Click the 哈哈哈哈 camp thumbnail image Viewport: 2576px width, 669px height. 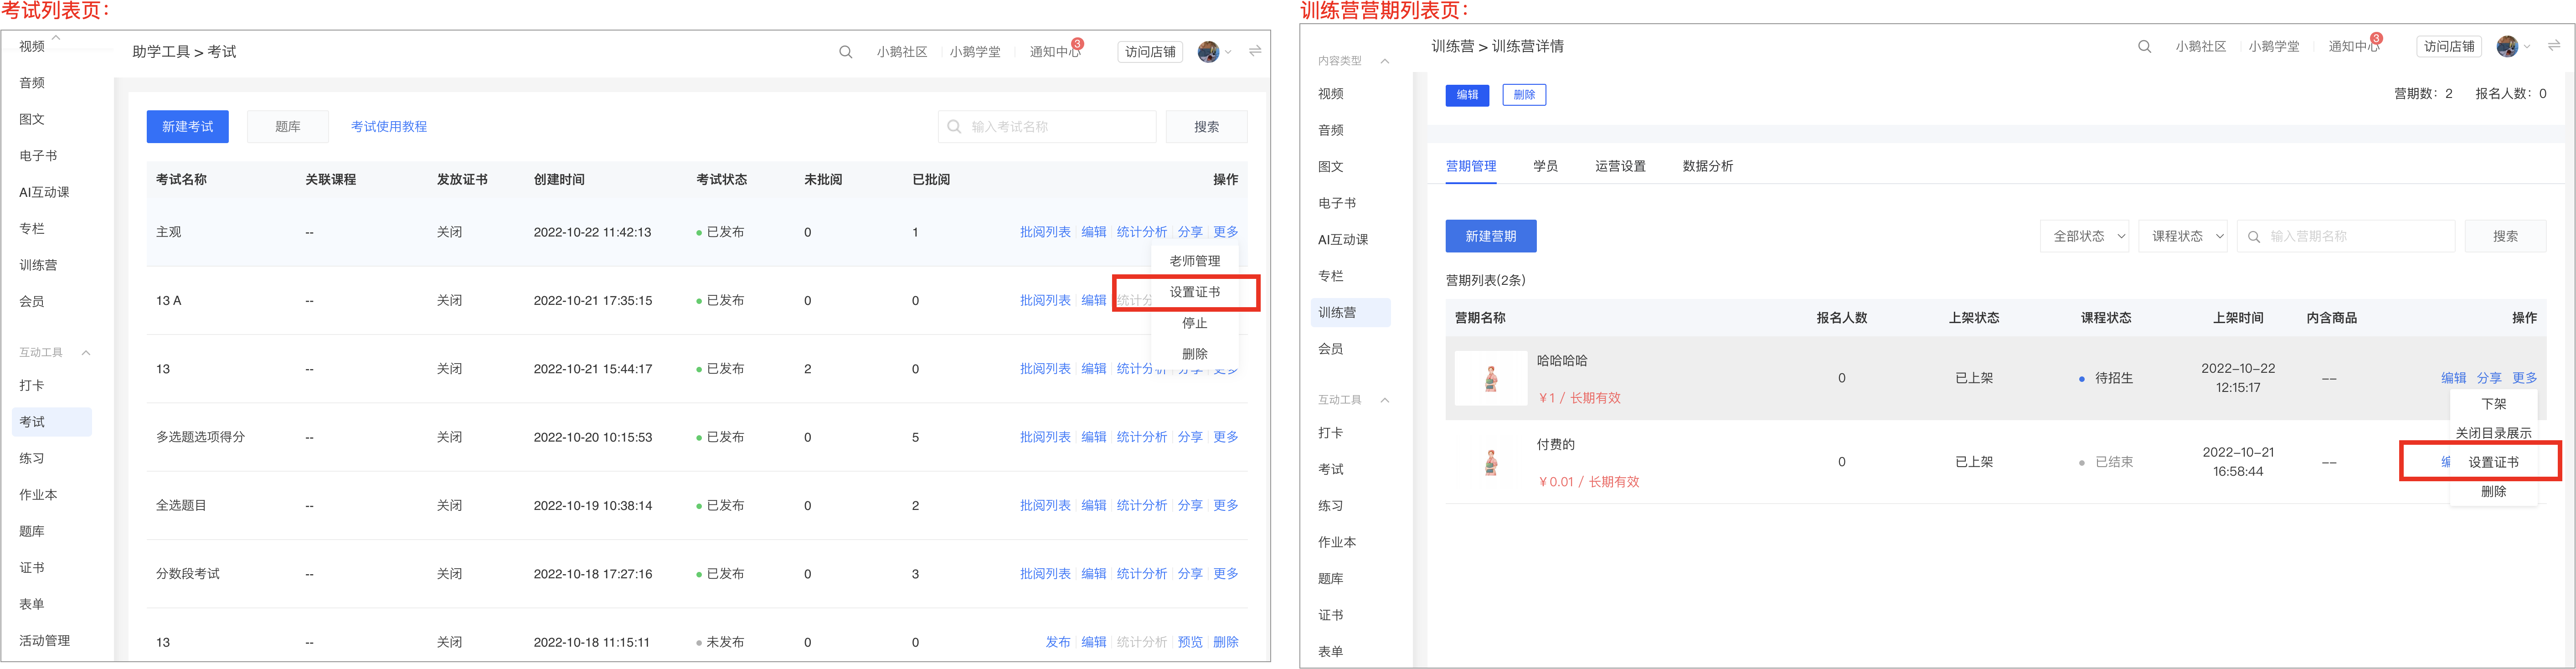click(1490, 378)
